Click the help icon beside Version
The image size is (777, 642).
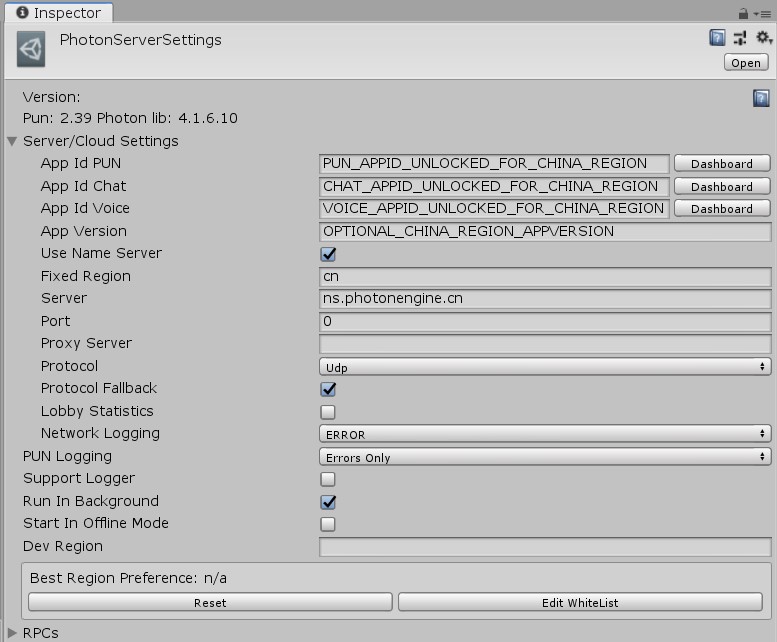coord(761,98)
